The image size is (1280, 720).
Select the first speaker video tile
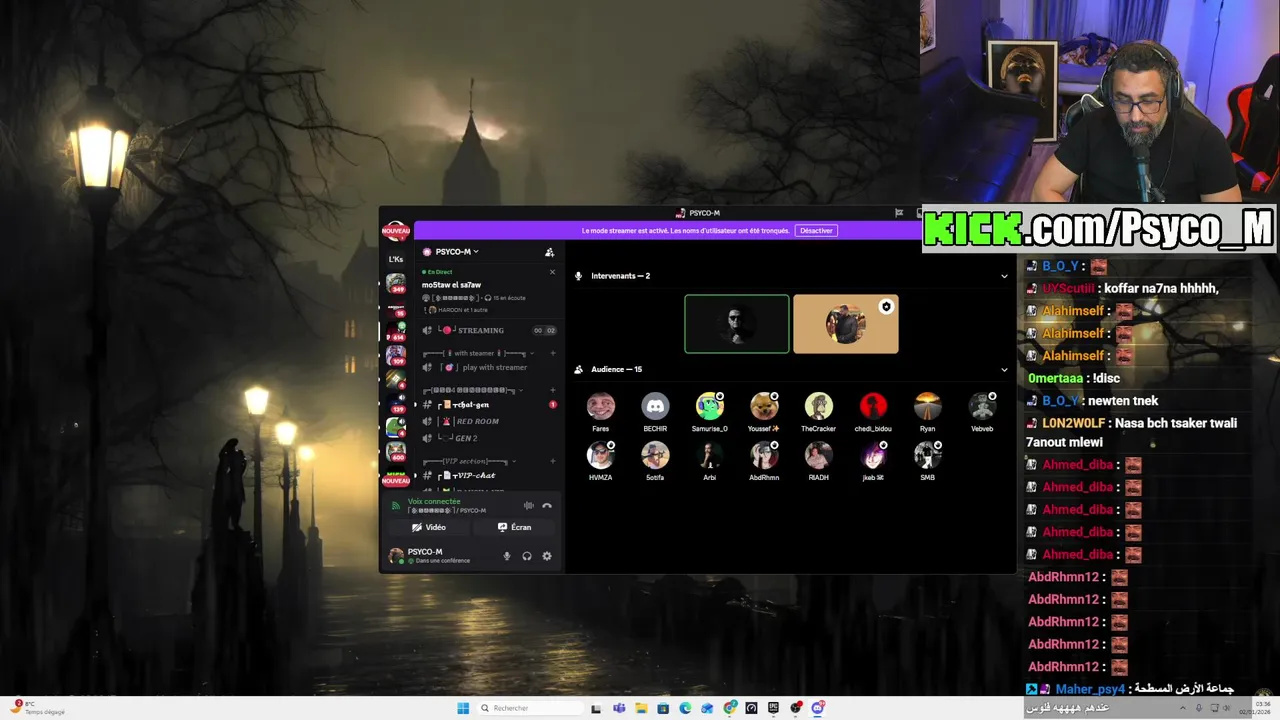click(x=737, y=324)
